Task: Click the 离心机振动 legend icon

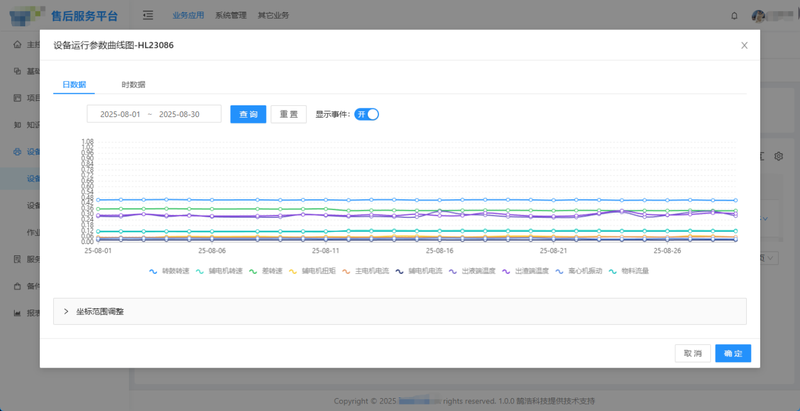Action: [x=559, y=271]
